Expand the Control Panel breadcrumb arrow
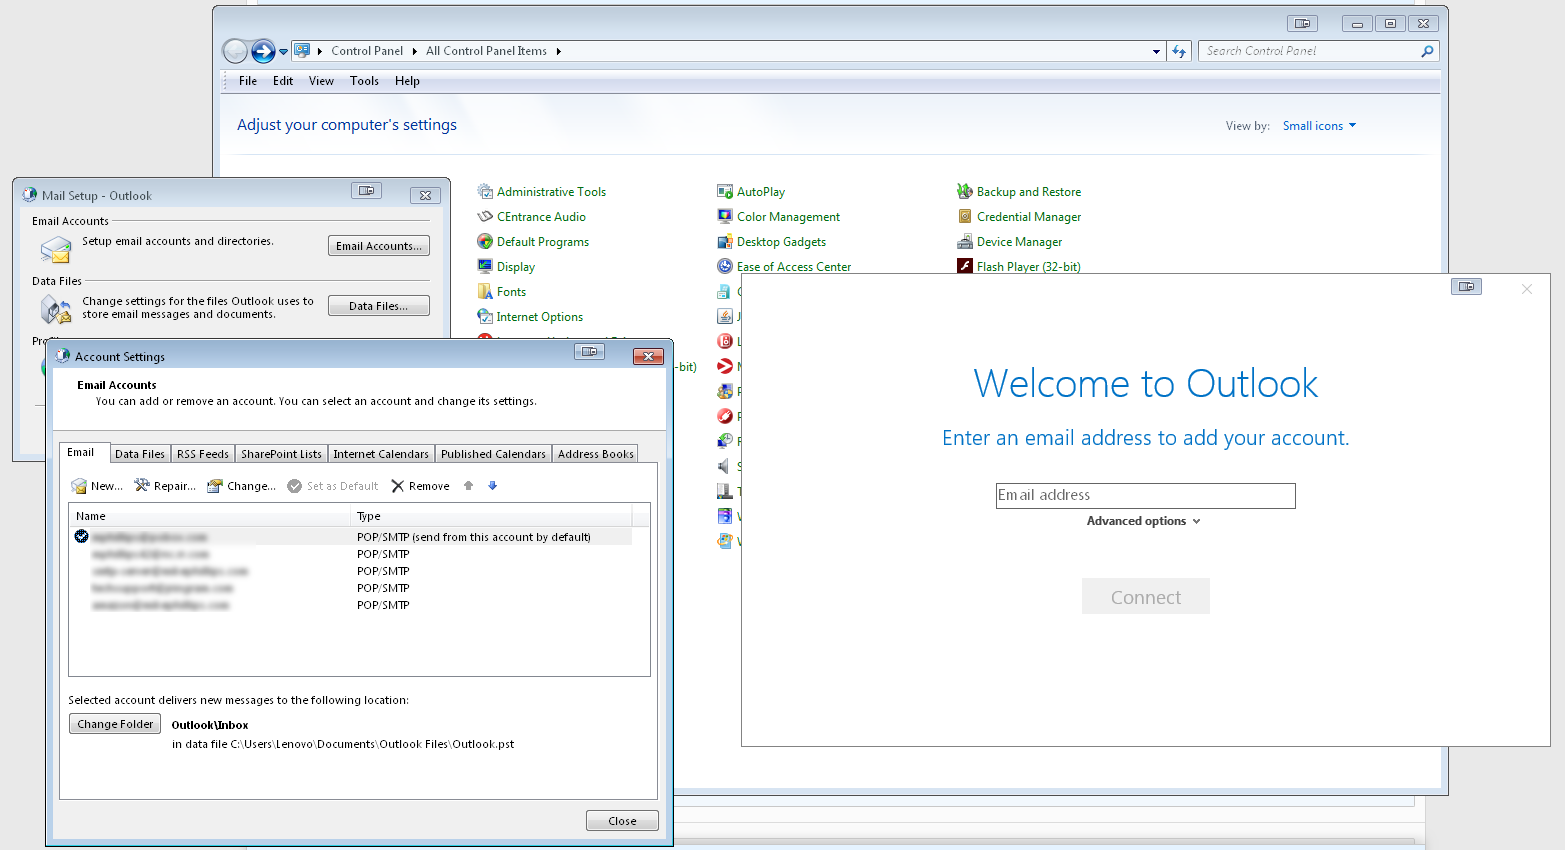Image resolution: width=1565 pixels, height=850 pixels. pos(414,51)
